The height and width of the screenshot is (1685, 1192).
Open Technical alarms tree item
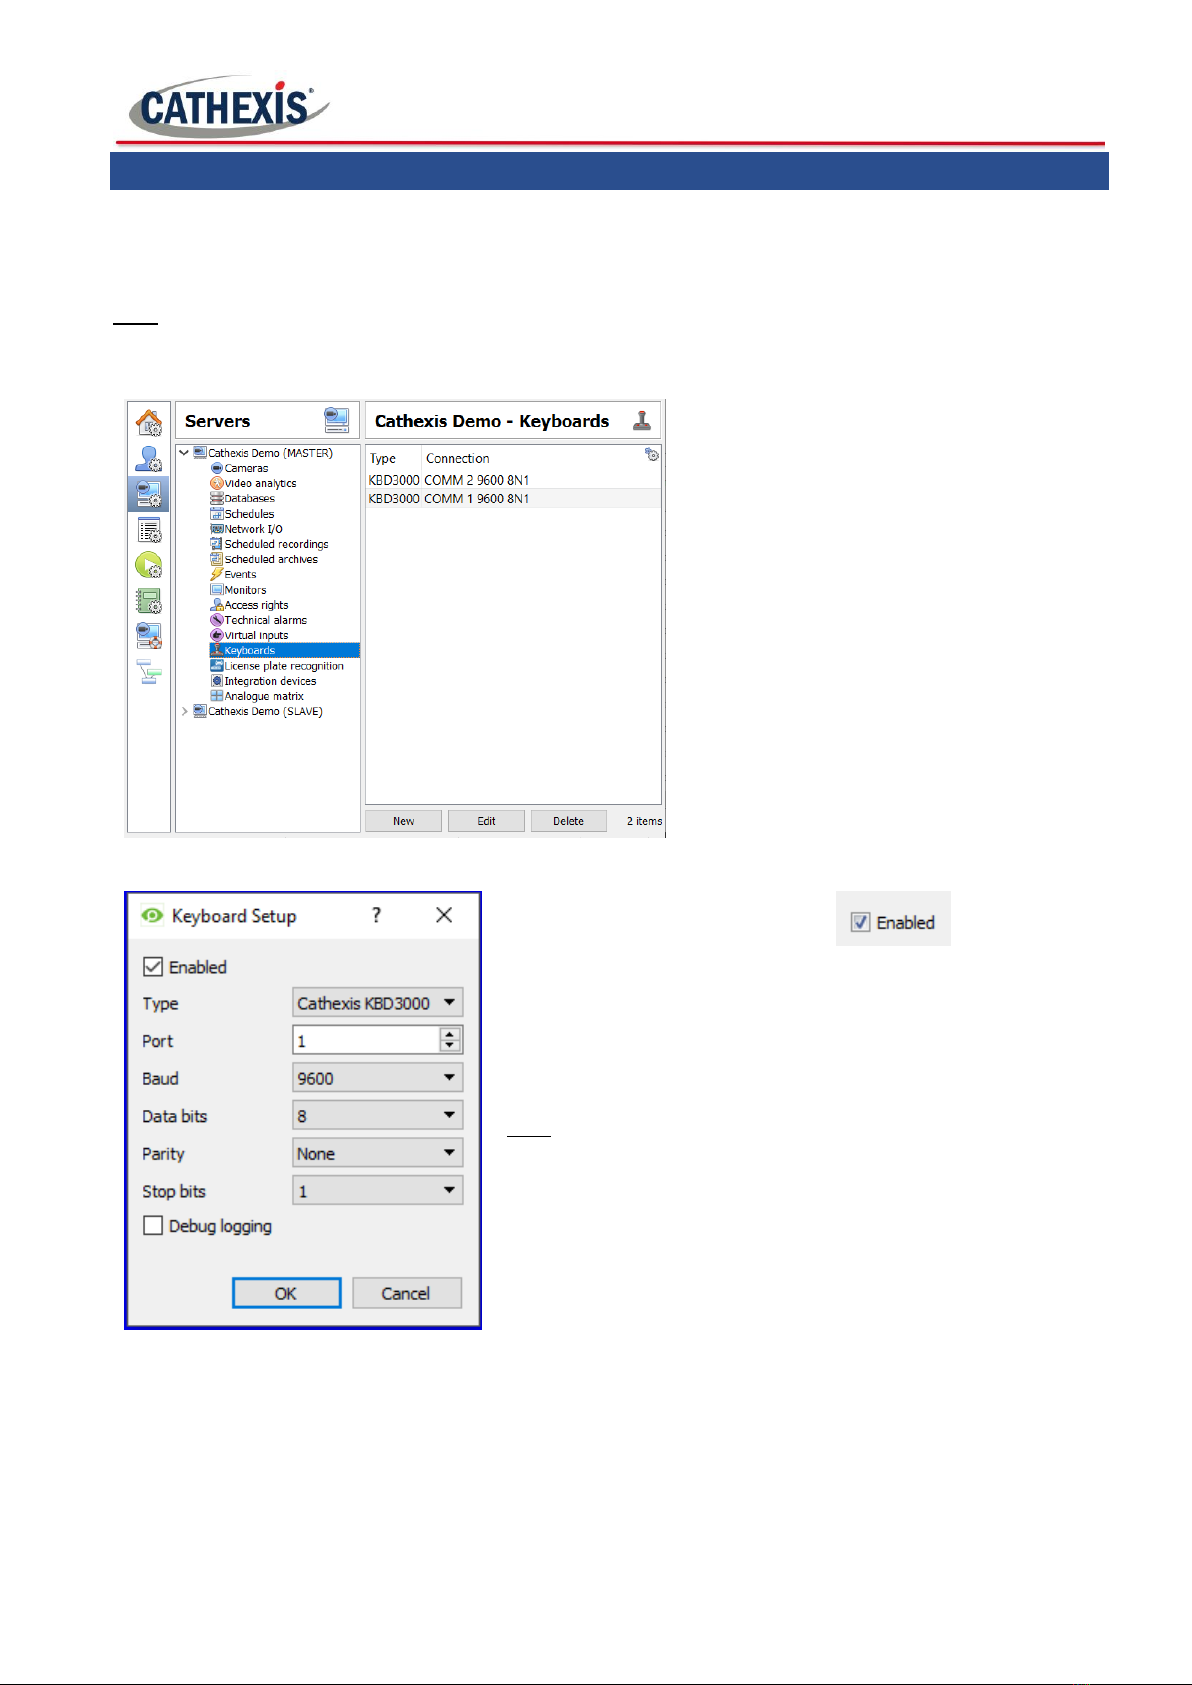tap(265, 620)
